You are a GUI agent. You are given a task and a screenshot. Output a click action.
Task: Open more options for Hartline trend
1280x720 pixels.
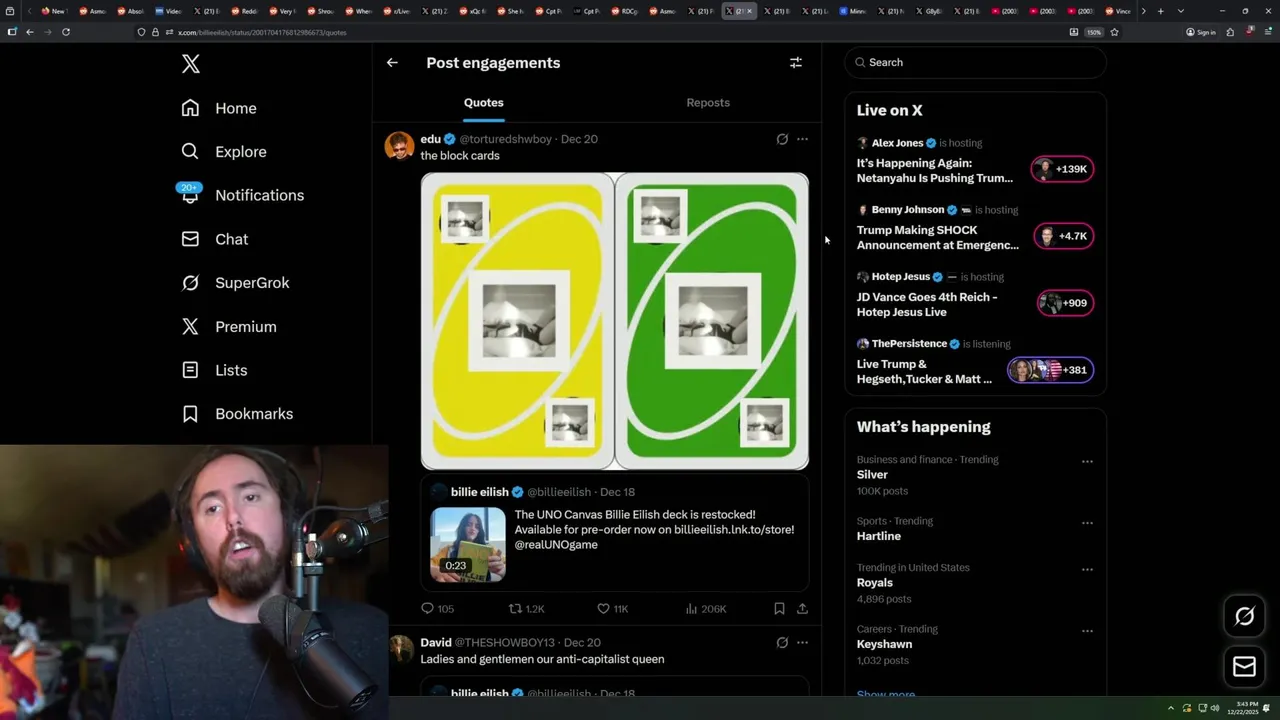[1087, 523]
